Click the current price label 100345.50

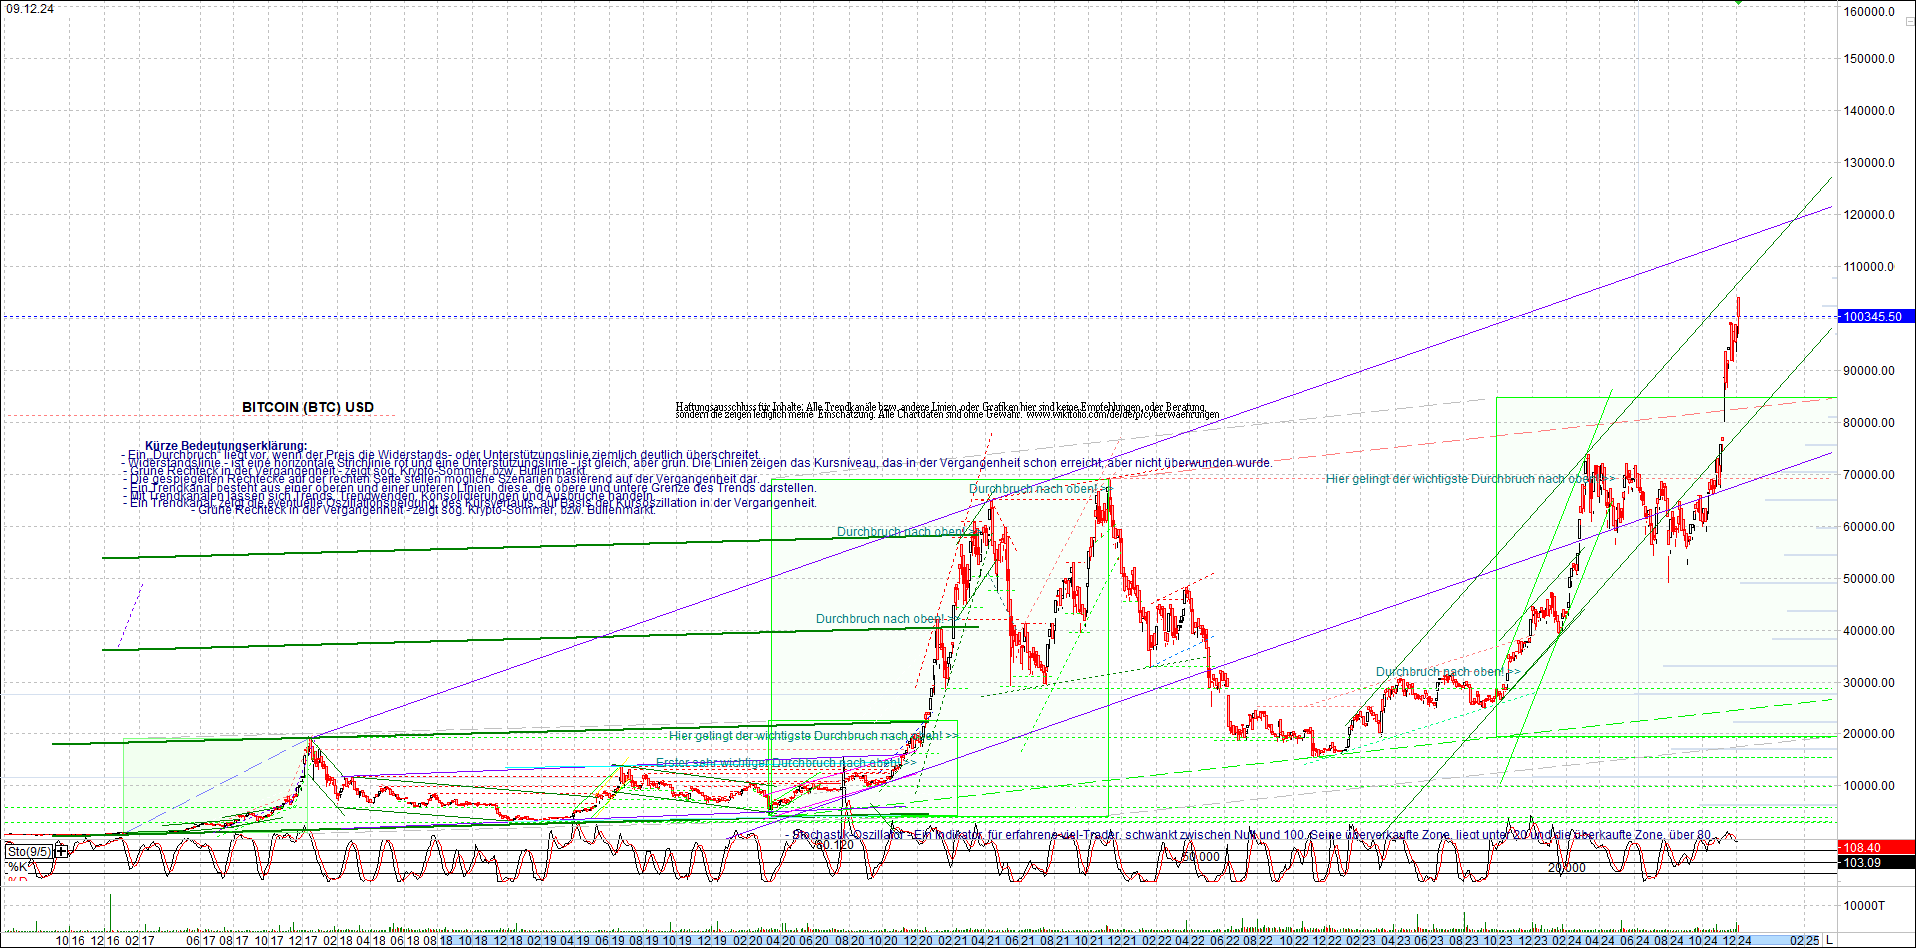1875,317
